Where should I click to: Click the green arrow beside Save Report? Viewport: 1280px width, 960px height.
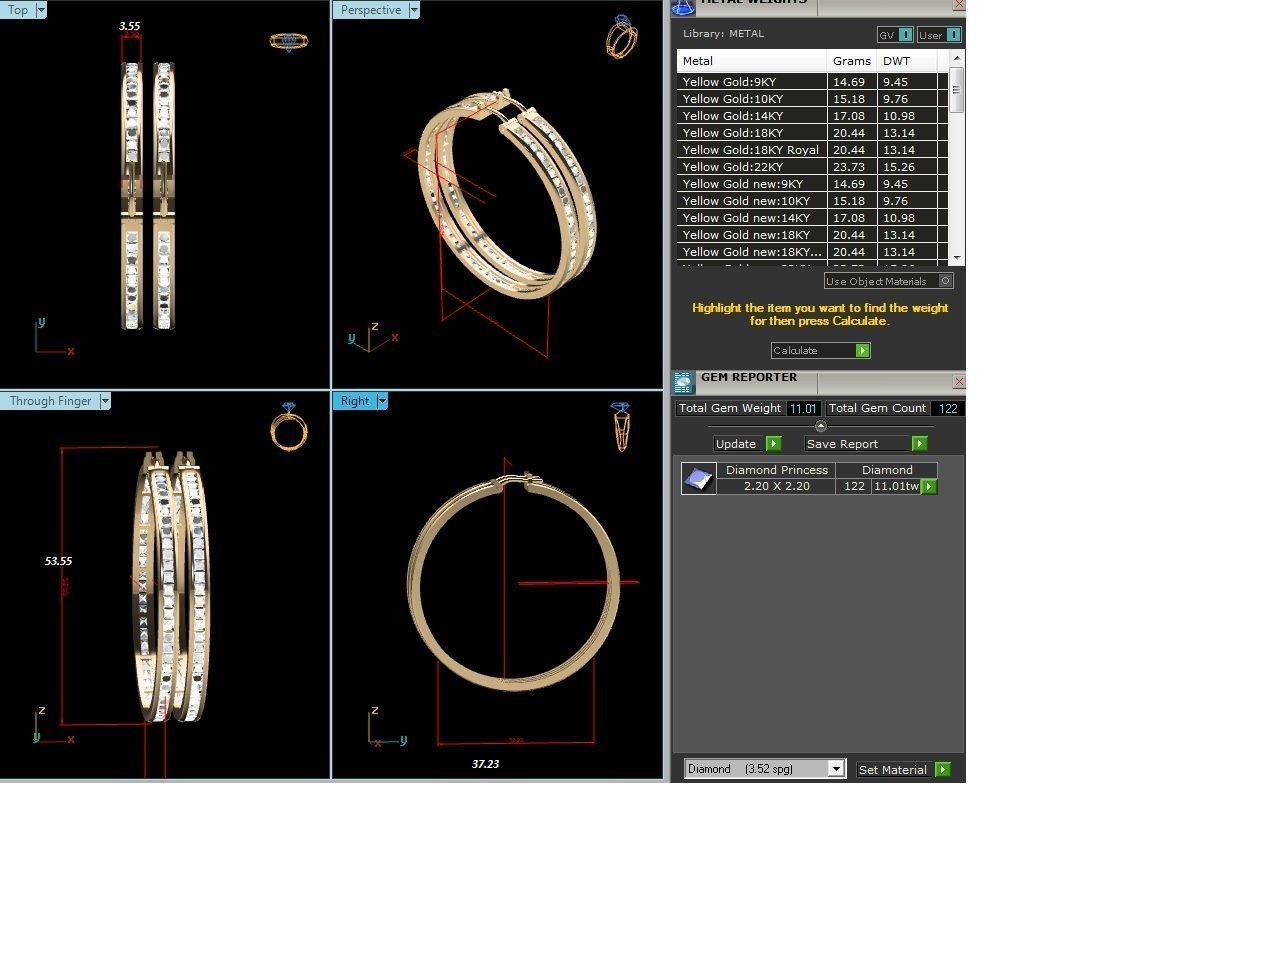coord(919,444)
